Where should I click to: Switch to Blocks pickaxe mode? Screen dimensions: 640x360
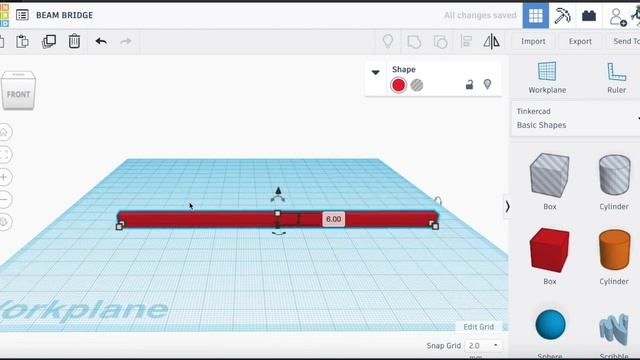pyautogui.click(x=562, y=16)
